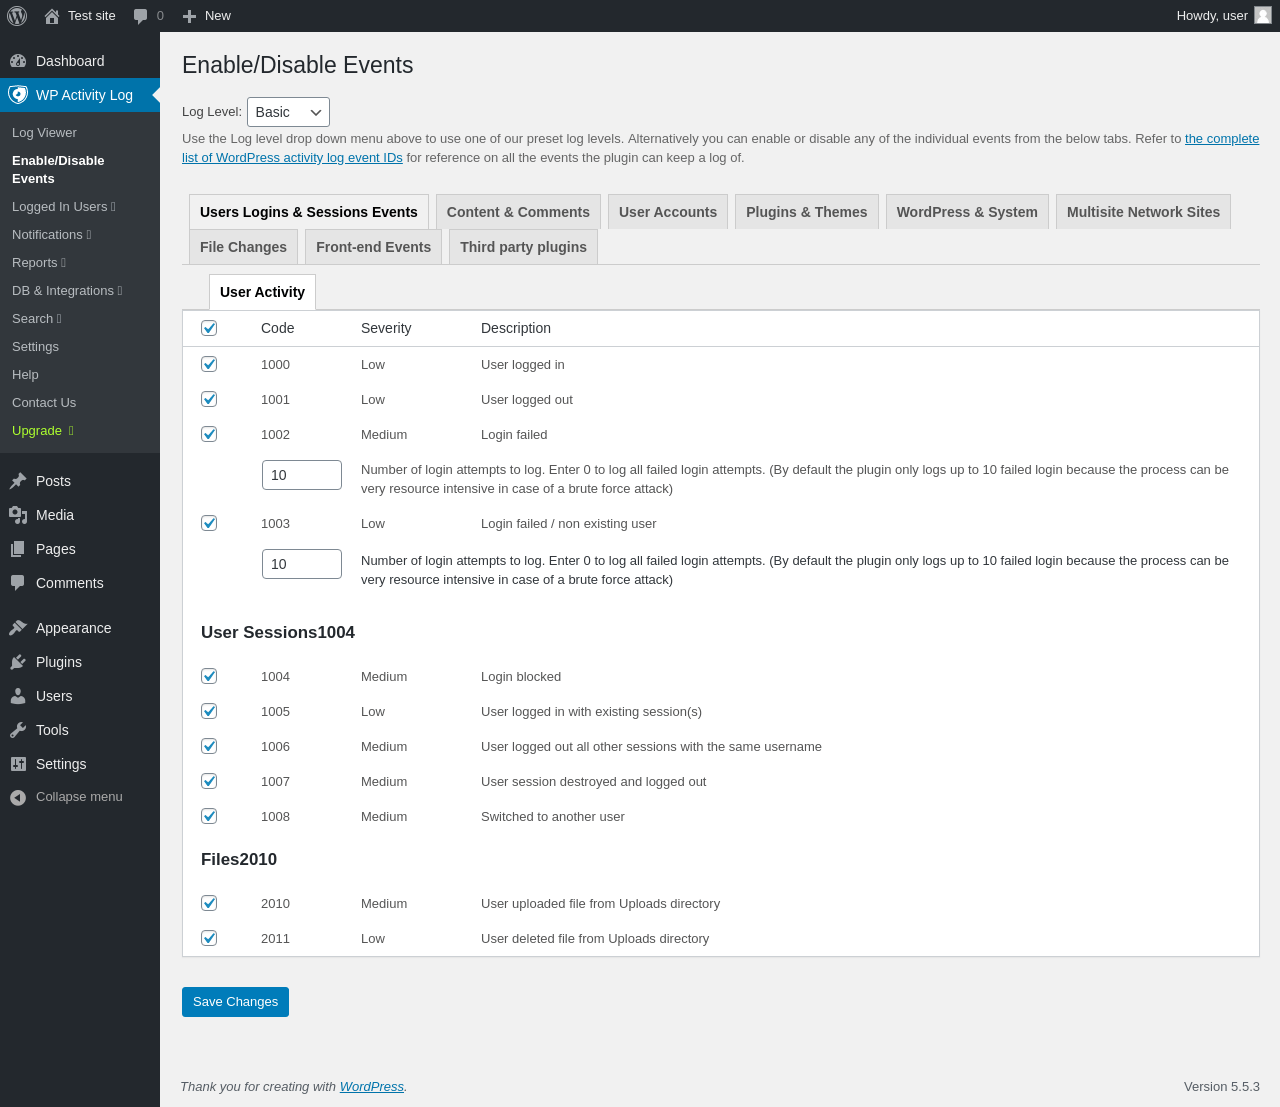Screen dimensions: 1280x1107
Task: Click the WP Activity Log shield icon
Action: coord(18,95)
